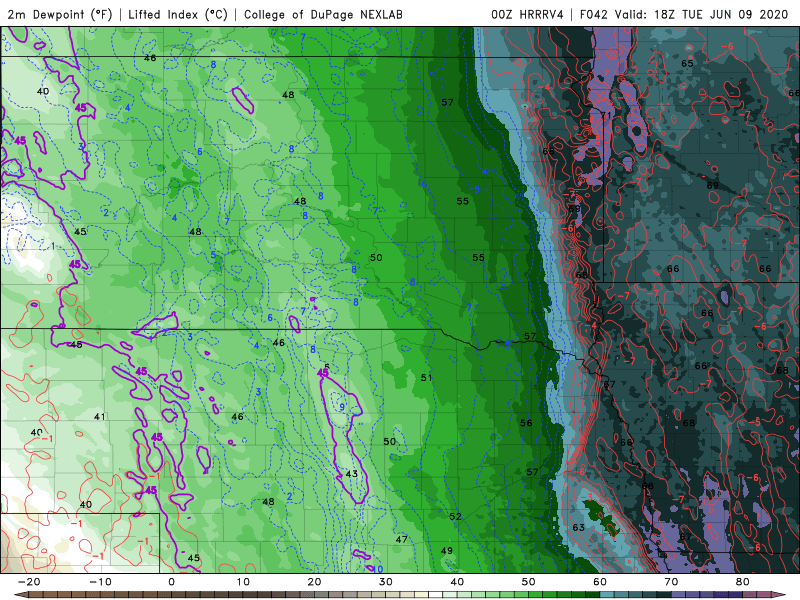
Task: Click the 40 tick label on the color scale
Action: point(457,582)
